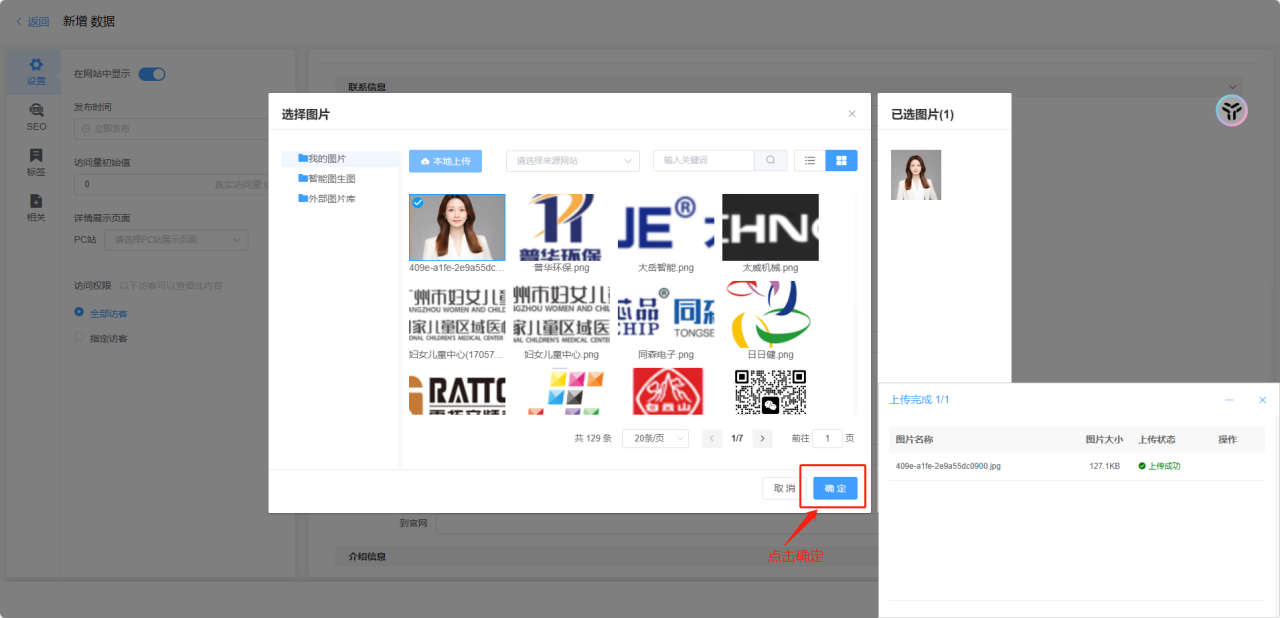Screen dimensions: 1280x618
Task: Select the 日日健.png thumbnail
Action: tap(770, 314)
